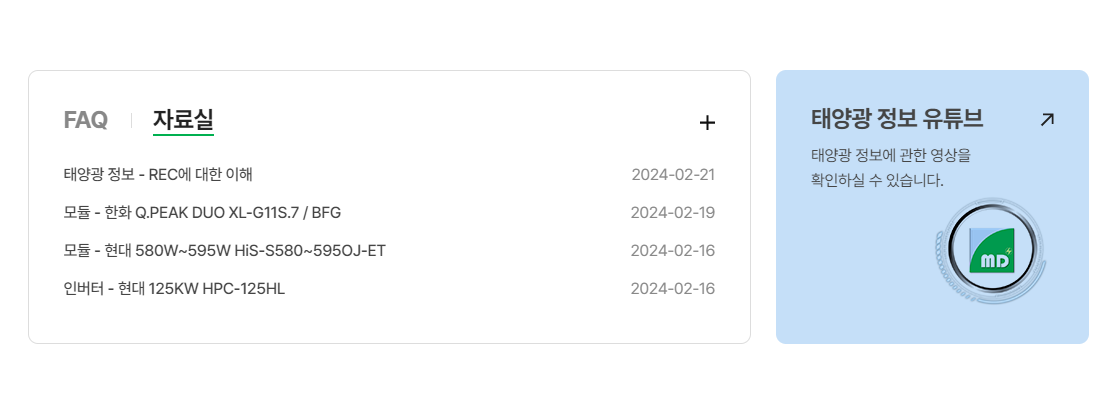Click the date 2024-02-21

pyautogui.click(x=673, y=175)
